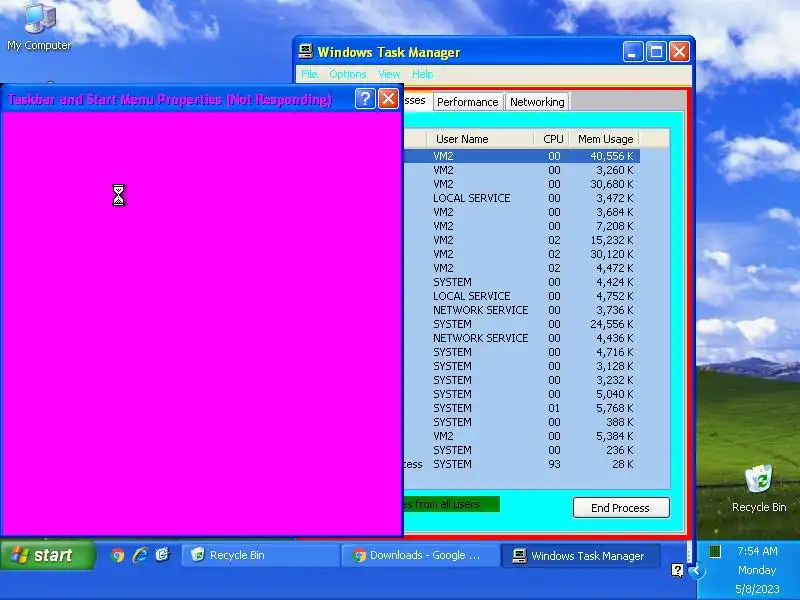Screen dimensions: 800x600
Task: Click LOCAL SERVICE in the 3,472 K row
Action: tap(471, 198)
